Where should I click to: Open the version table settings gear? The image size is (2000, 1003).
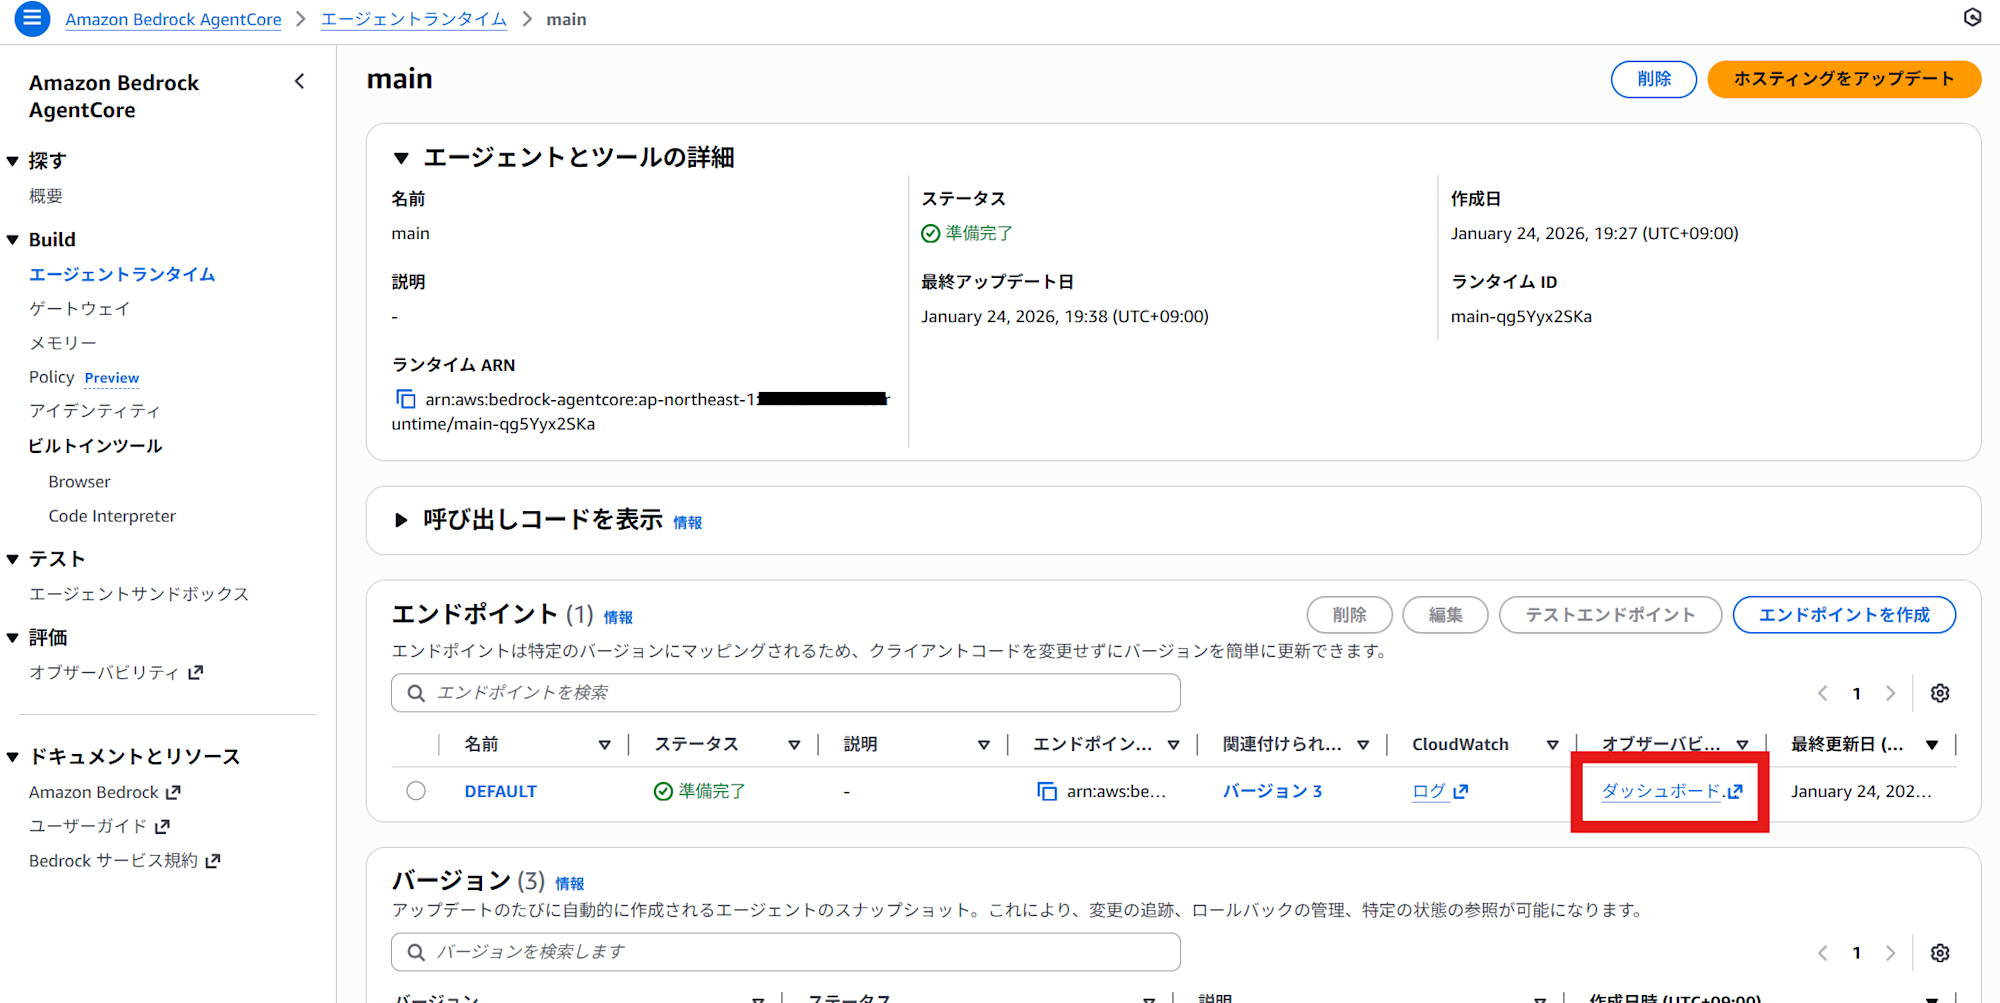1940,952
